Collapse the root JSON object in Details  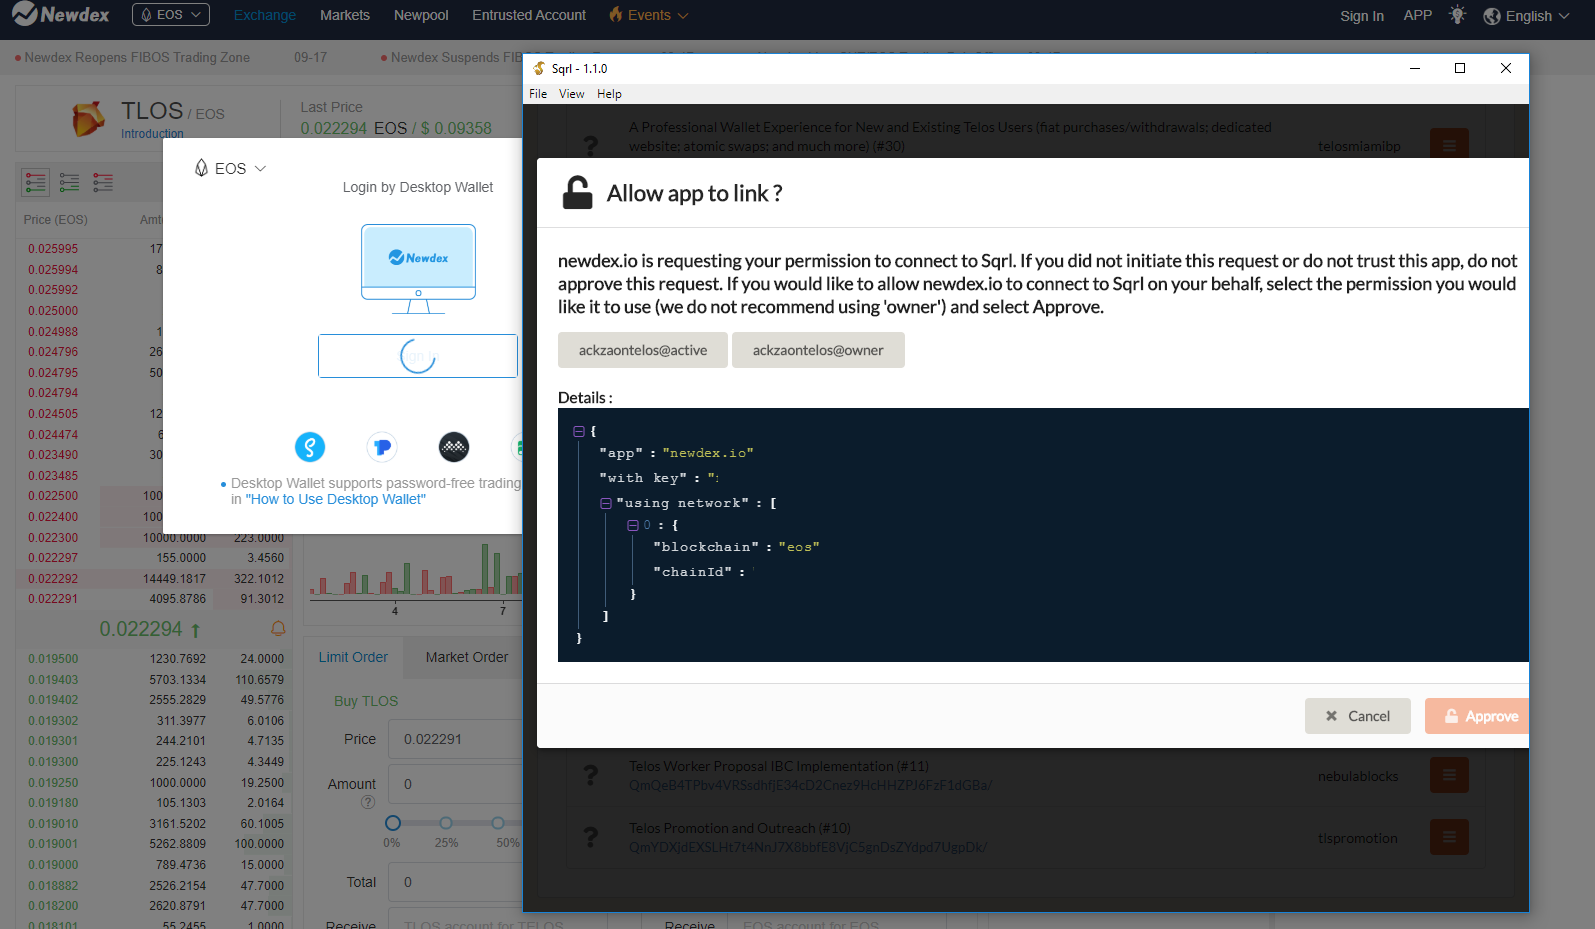pyautogui.click(x=578, y=432)
